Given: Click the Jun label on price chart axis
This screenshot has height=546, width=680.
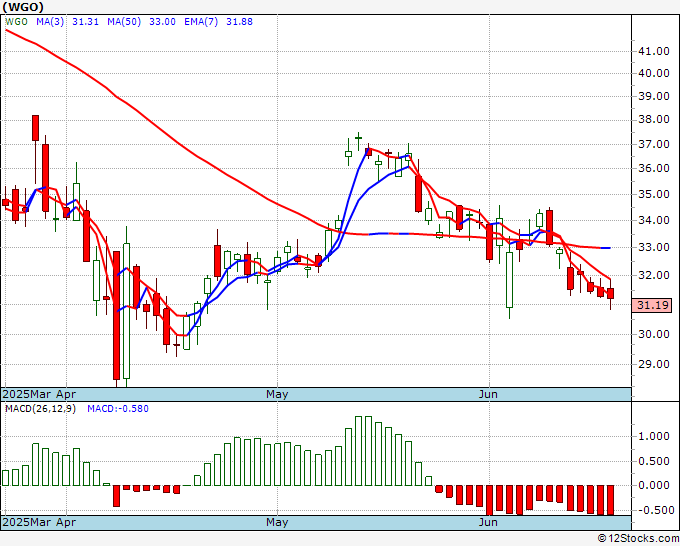Looking at the screenshot, I should click(x=488, y=394).
